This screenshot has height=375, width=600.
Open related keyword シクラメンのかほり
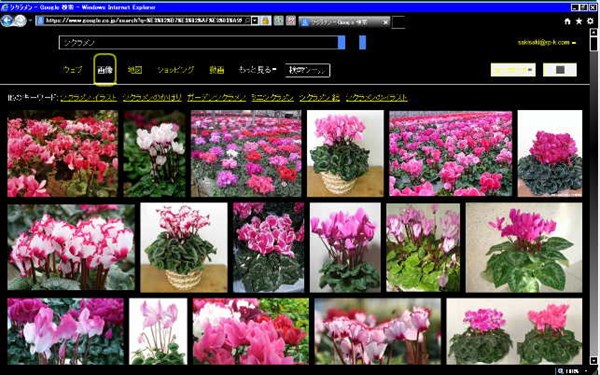point(152,98)
